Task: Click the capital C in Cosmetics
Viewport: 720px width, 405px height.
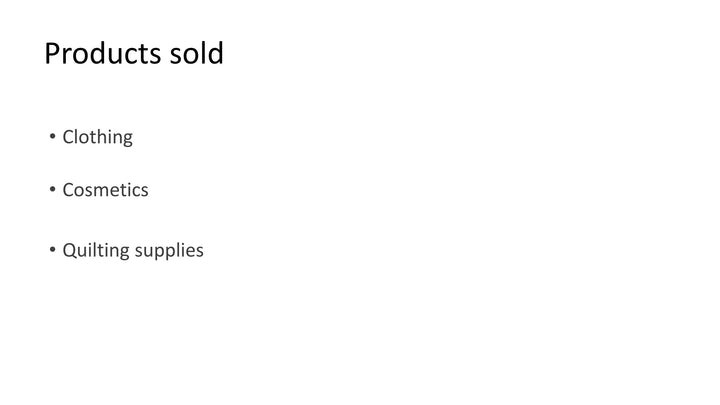Action: click(x=68, y=190)
